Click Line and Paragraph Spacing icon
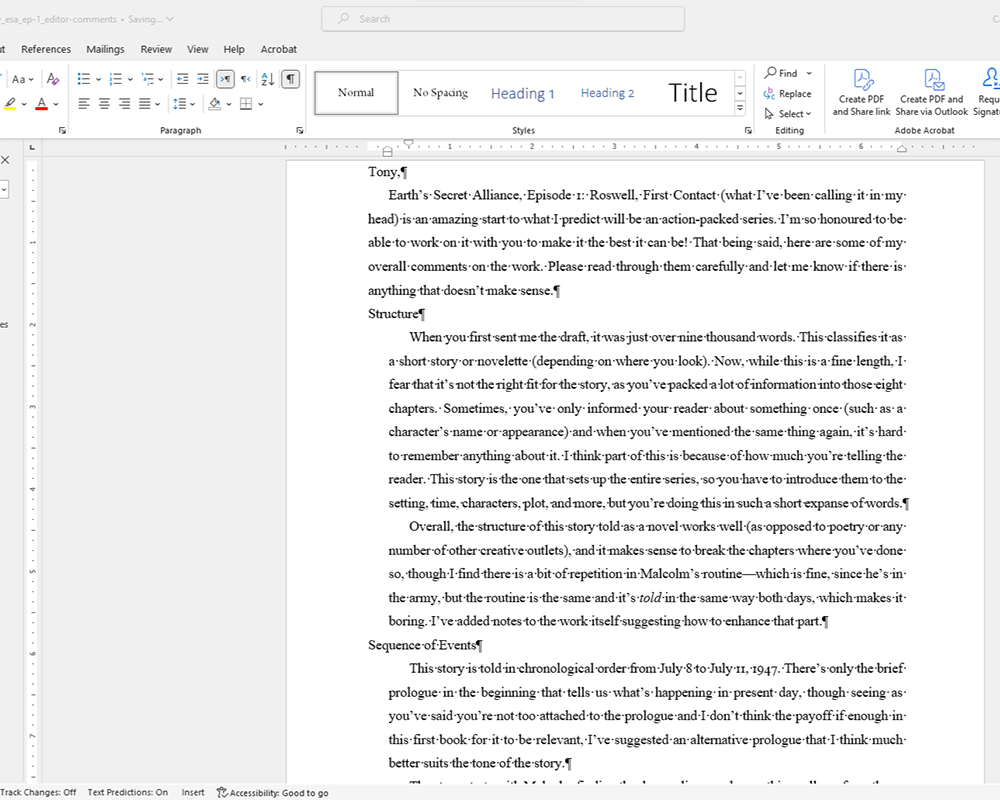The height and width of the screenshot is (800, 1000). (x=180, y=103)
